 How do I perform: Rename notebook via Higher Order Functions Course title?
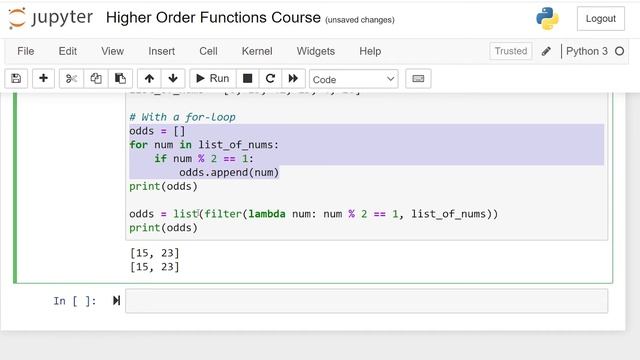tap(213, 18)
